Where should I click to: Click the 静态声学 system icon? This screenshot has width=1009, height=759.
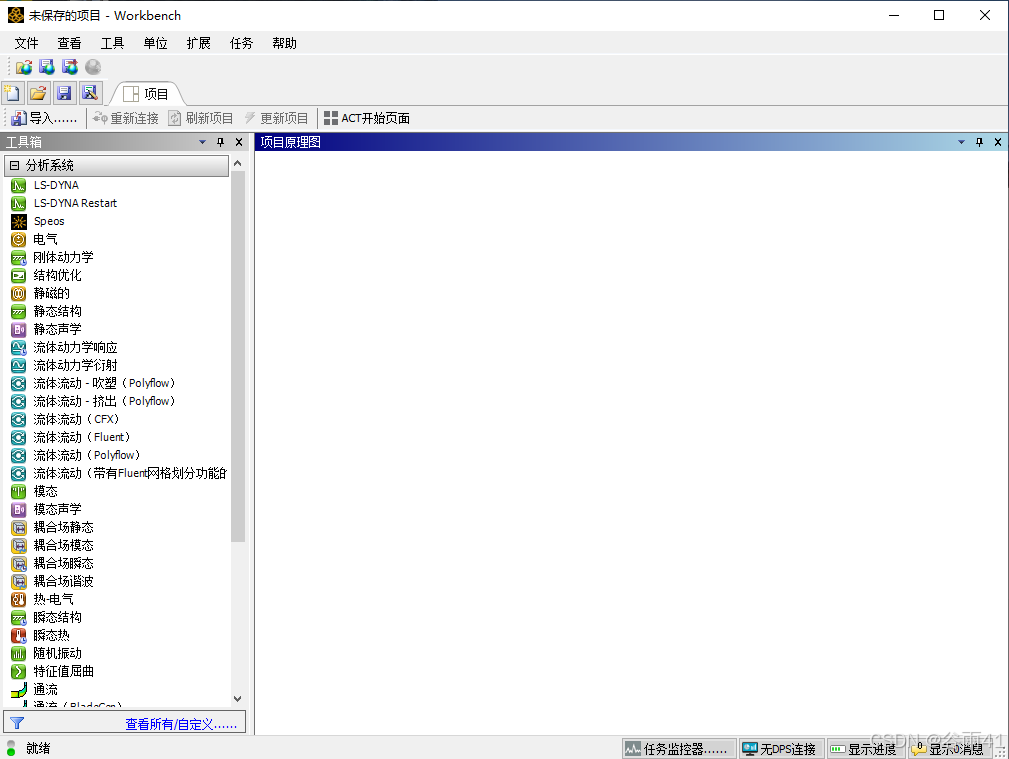19,330
